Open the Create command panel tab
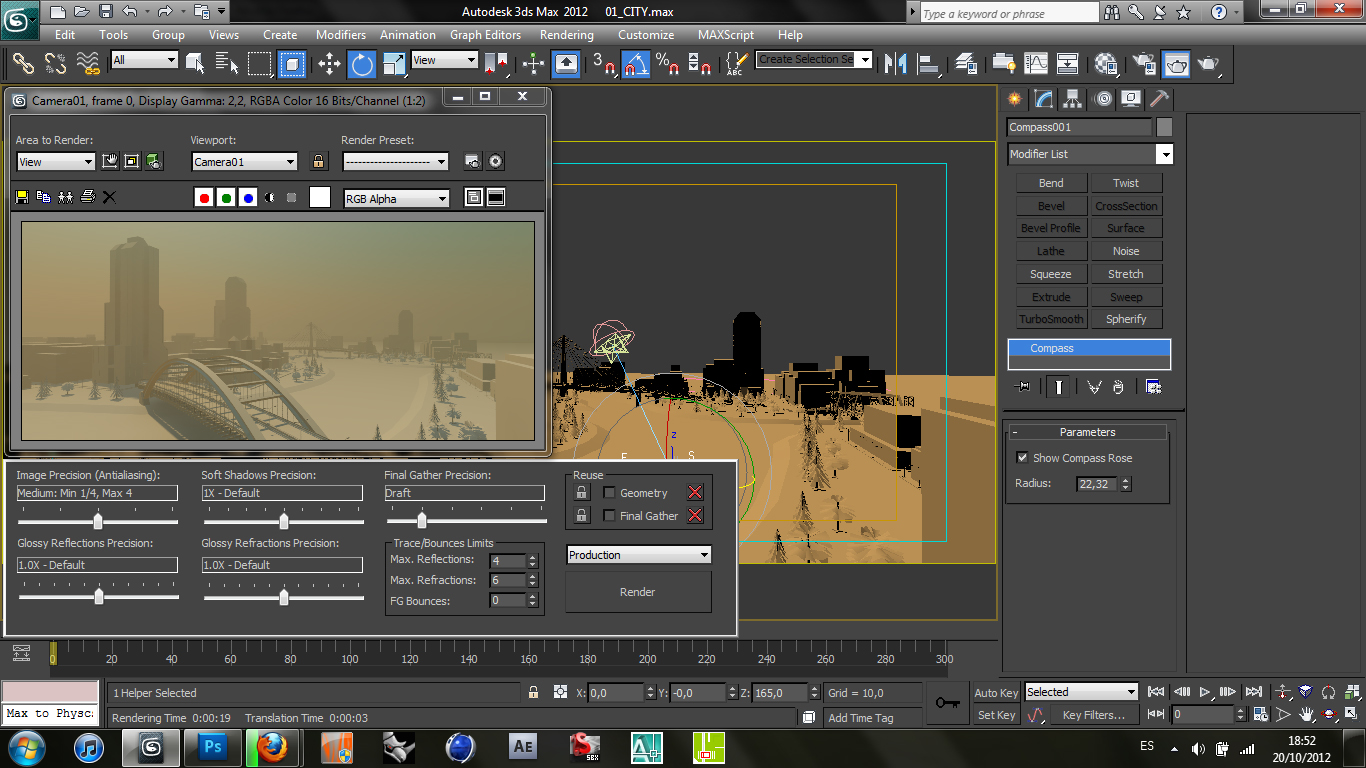The image size is (1366, 768). point(1015,99)
